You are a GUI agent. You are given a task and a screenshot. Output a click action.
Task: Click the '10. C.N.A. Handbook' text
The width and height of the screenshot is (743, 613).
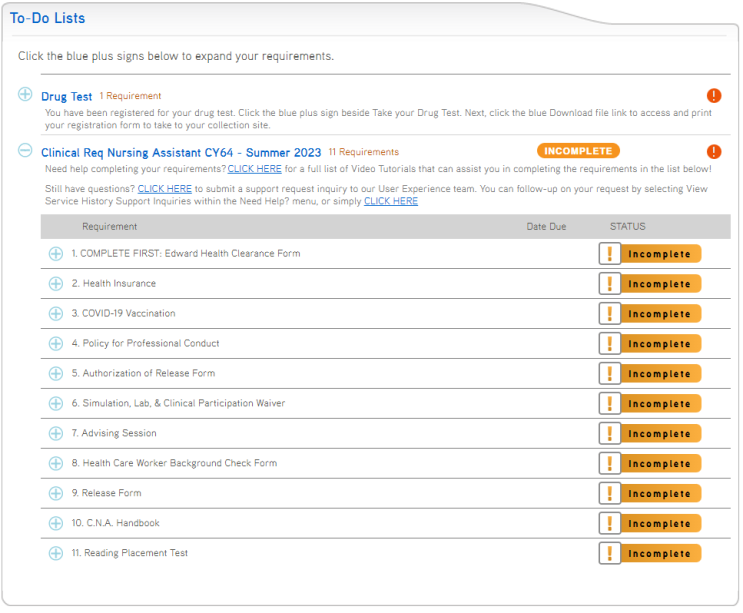click(115, 523)
